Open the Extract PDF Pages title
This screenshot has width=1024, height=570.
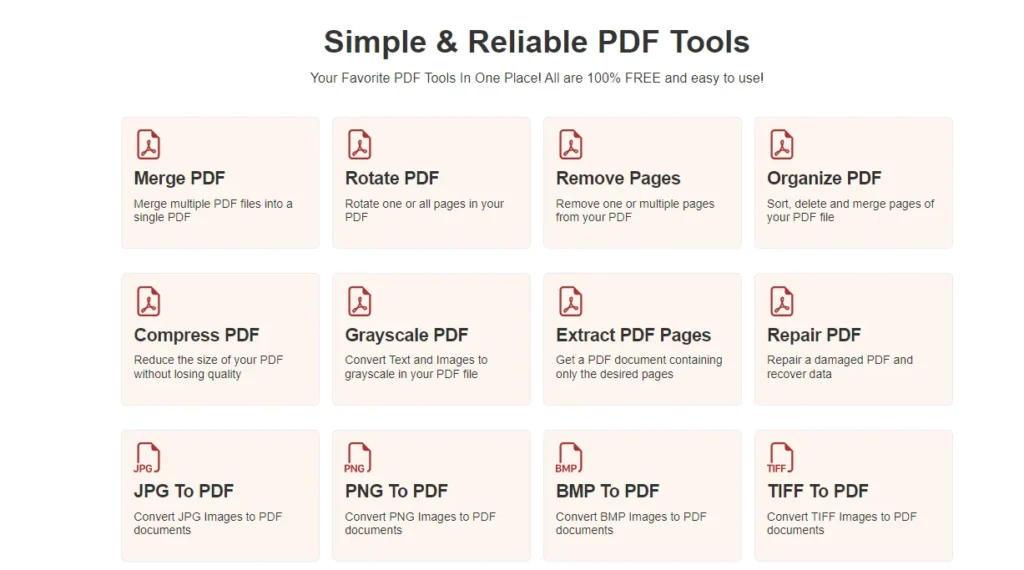[633, 335]
